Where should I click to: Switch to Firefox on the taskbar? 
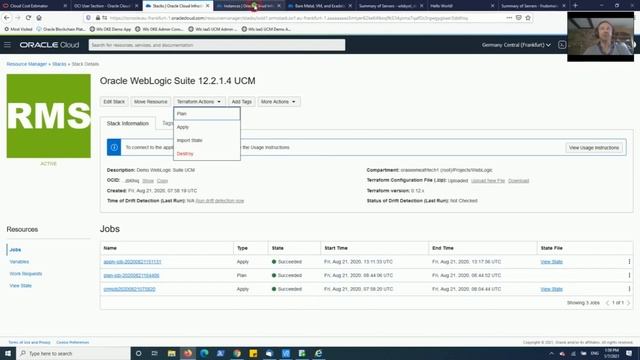(x=188, y=353)
